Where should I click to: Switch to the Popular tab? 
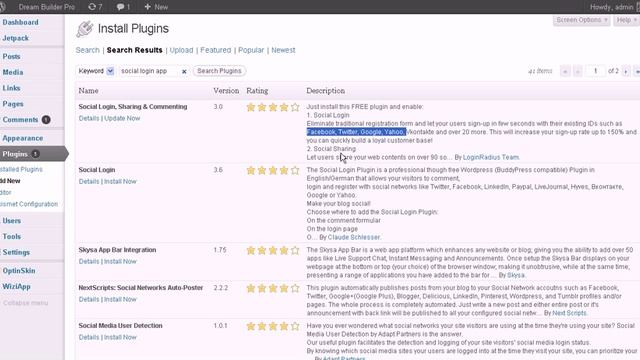[x=251, y=50]
